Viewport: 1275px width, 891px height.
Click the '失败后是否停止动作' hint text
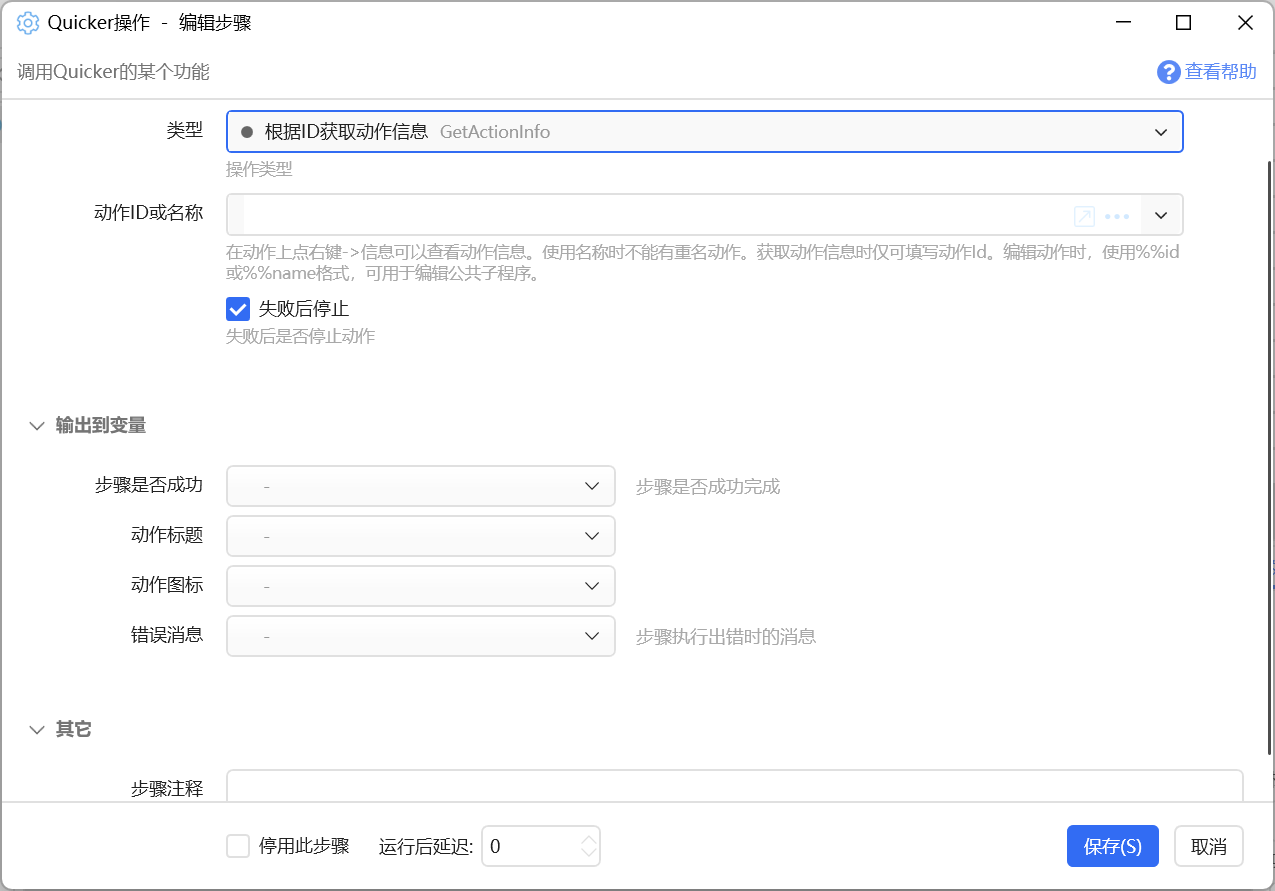tap(300, 336)
